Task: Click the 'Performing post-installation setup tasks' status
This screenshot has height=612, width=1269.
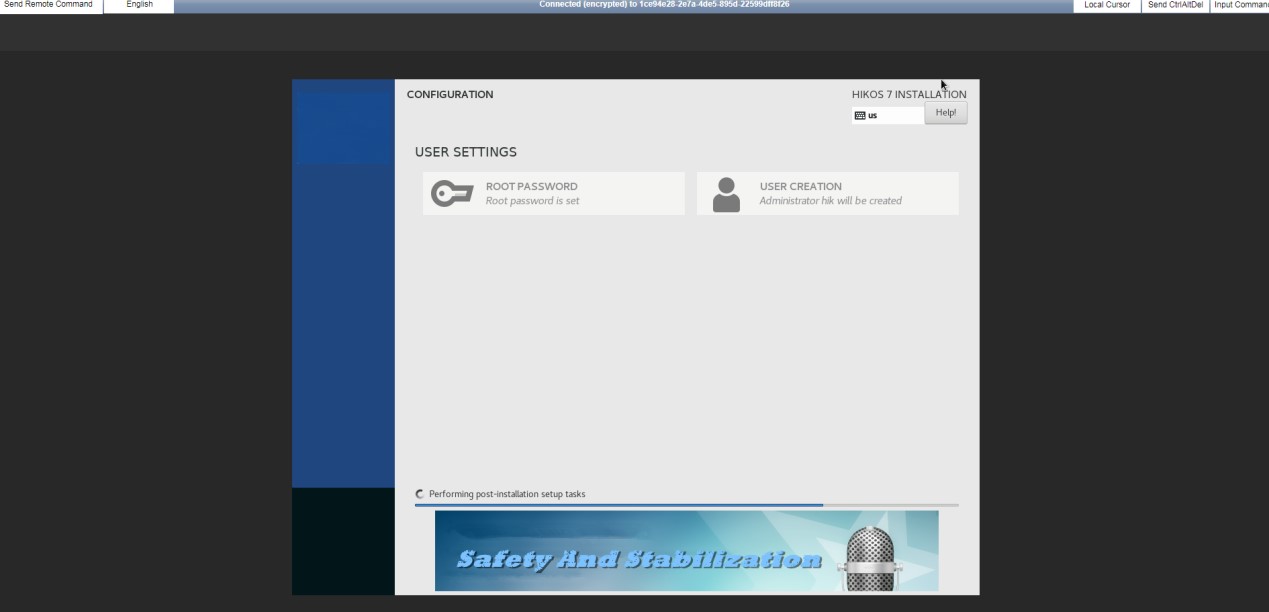Action: [x=507, y=494]
